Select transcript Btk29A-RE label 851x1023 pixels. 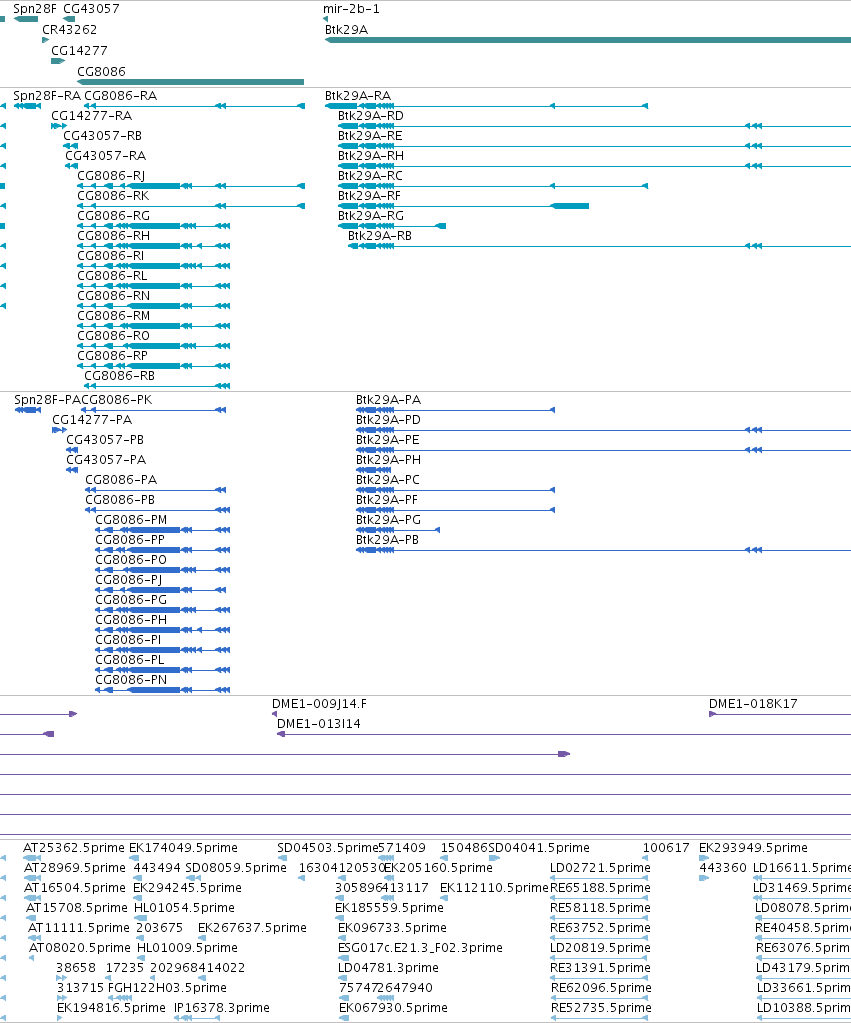[370, 136]
